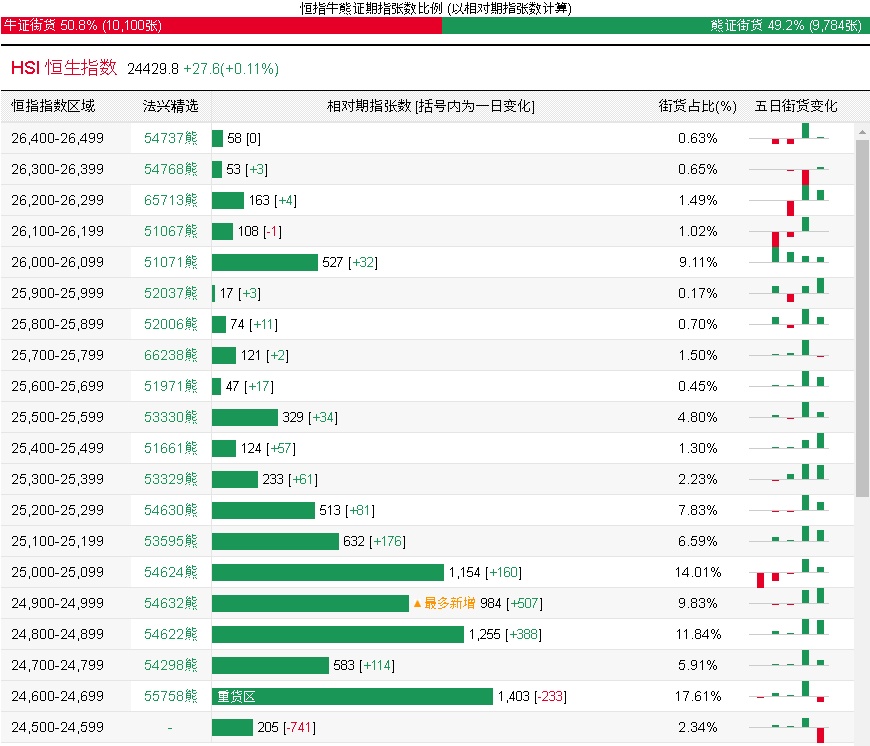This screenshot has width=870, height=746.
Task: Click the five-day chart for 25,000-25,099 row
Action: [797, 573]
